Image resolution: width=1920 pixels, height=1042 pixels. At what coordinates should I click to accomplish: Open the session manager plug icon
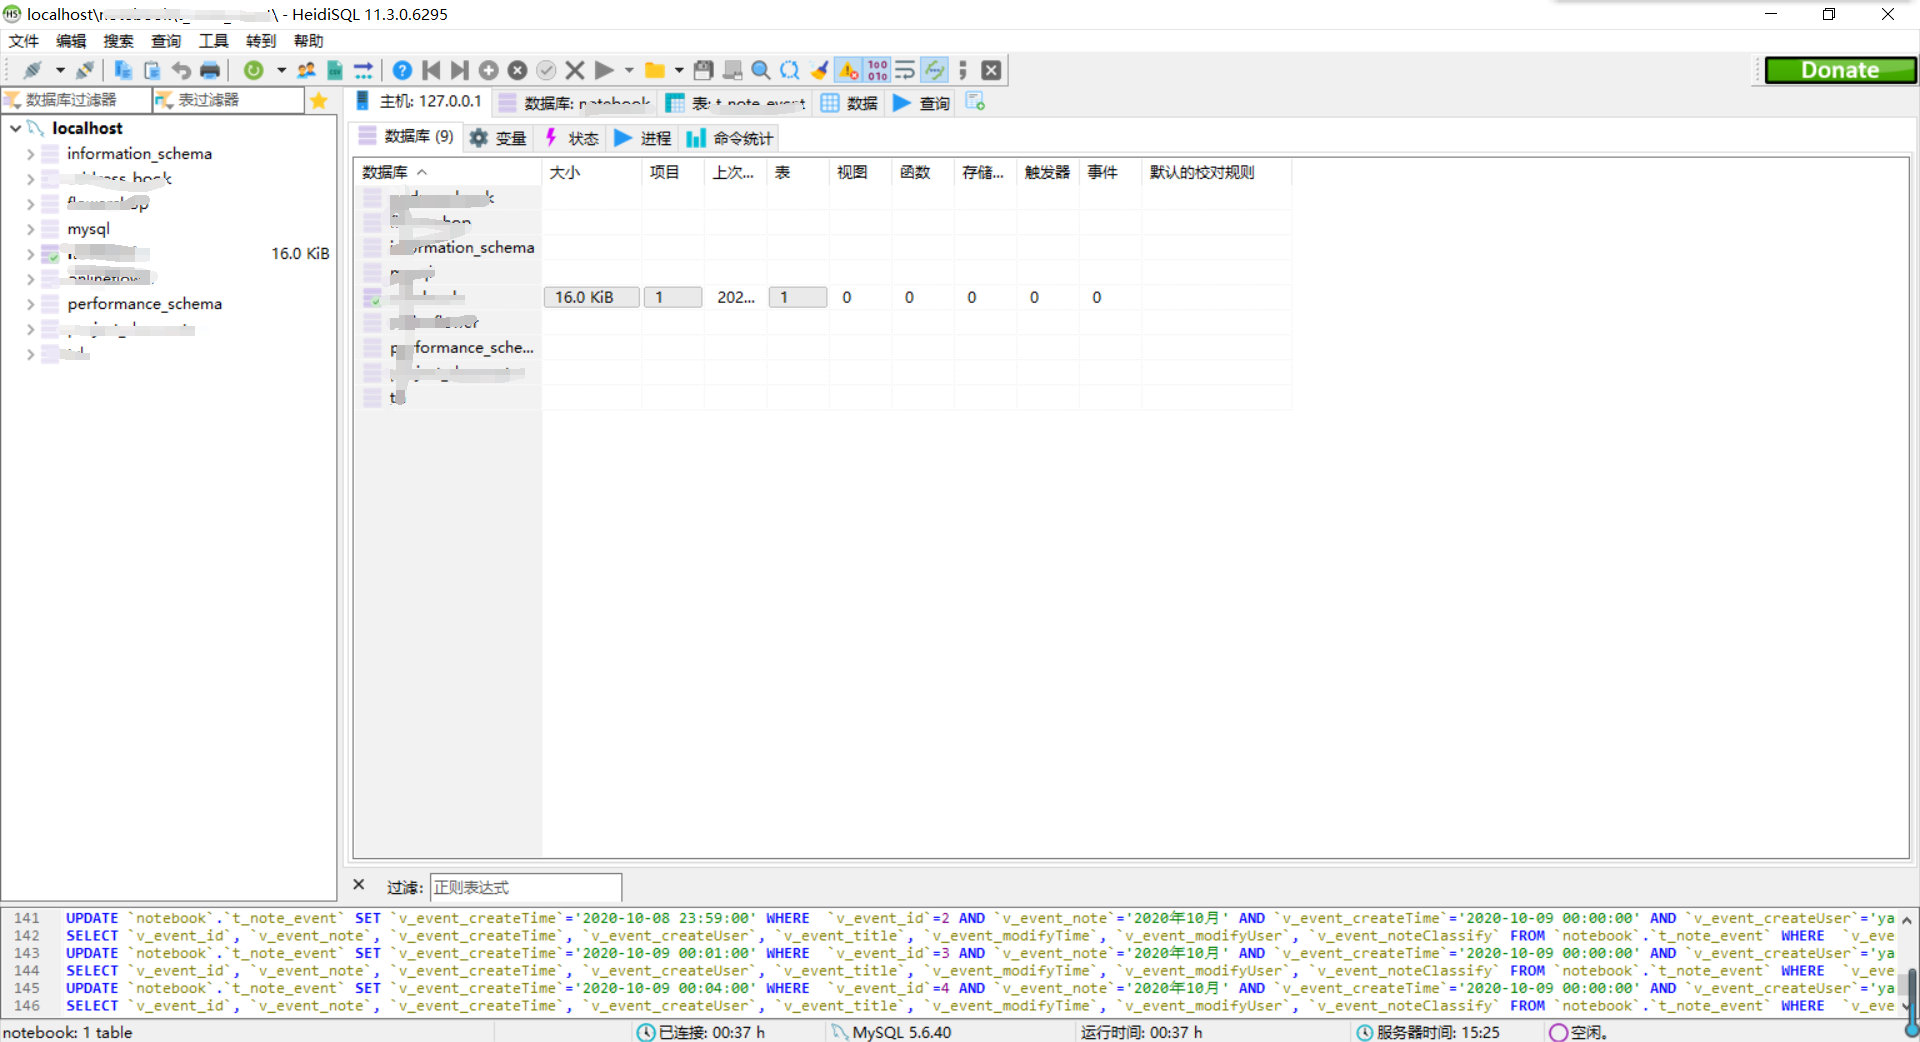point(32,70)
